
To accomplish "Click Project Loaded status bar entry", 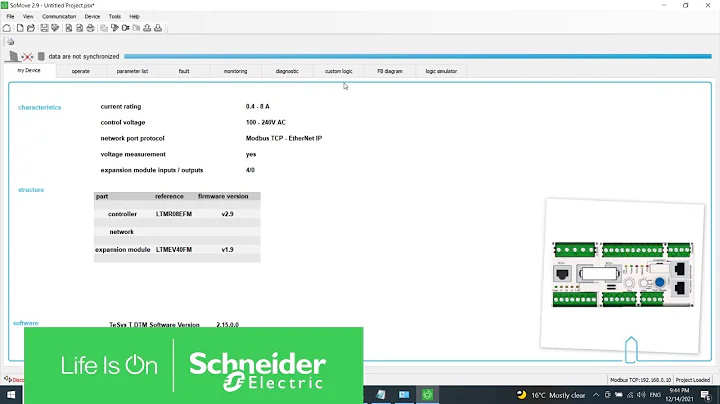I will 692,380.
